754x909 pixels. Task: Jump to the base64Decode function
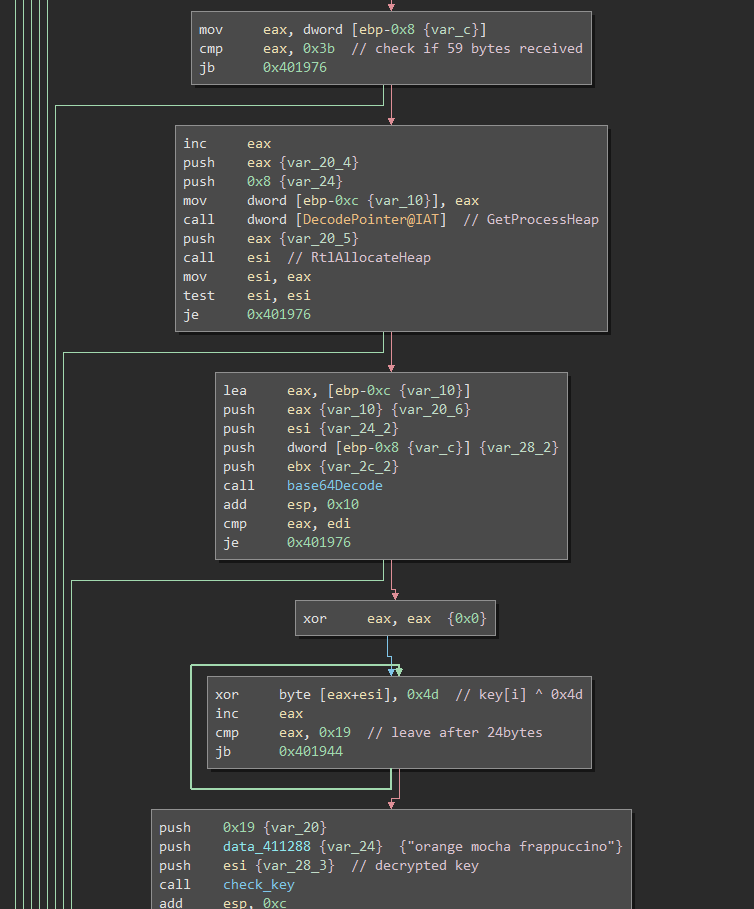coord(334,486)
